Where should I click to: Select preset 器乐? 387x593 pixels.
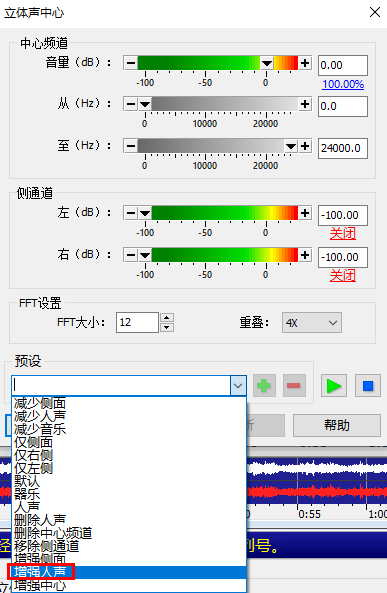pyautogui.click(x=129, y=494)
